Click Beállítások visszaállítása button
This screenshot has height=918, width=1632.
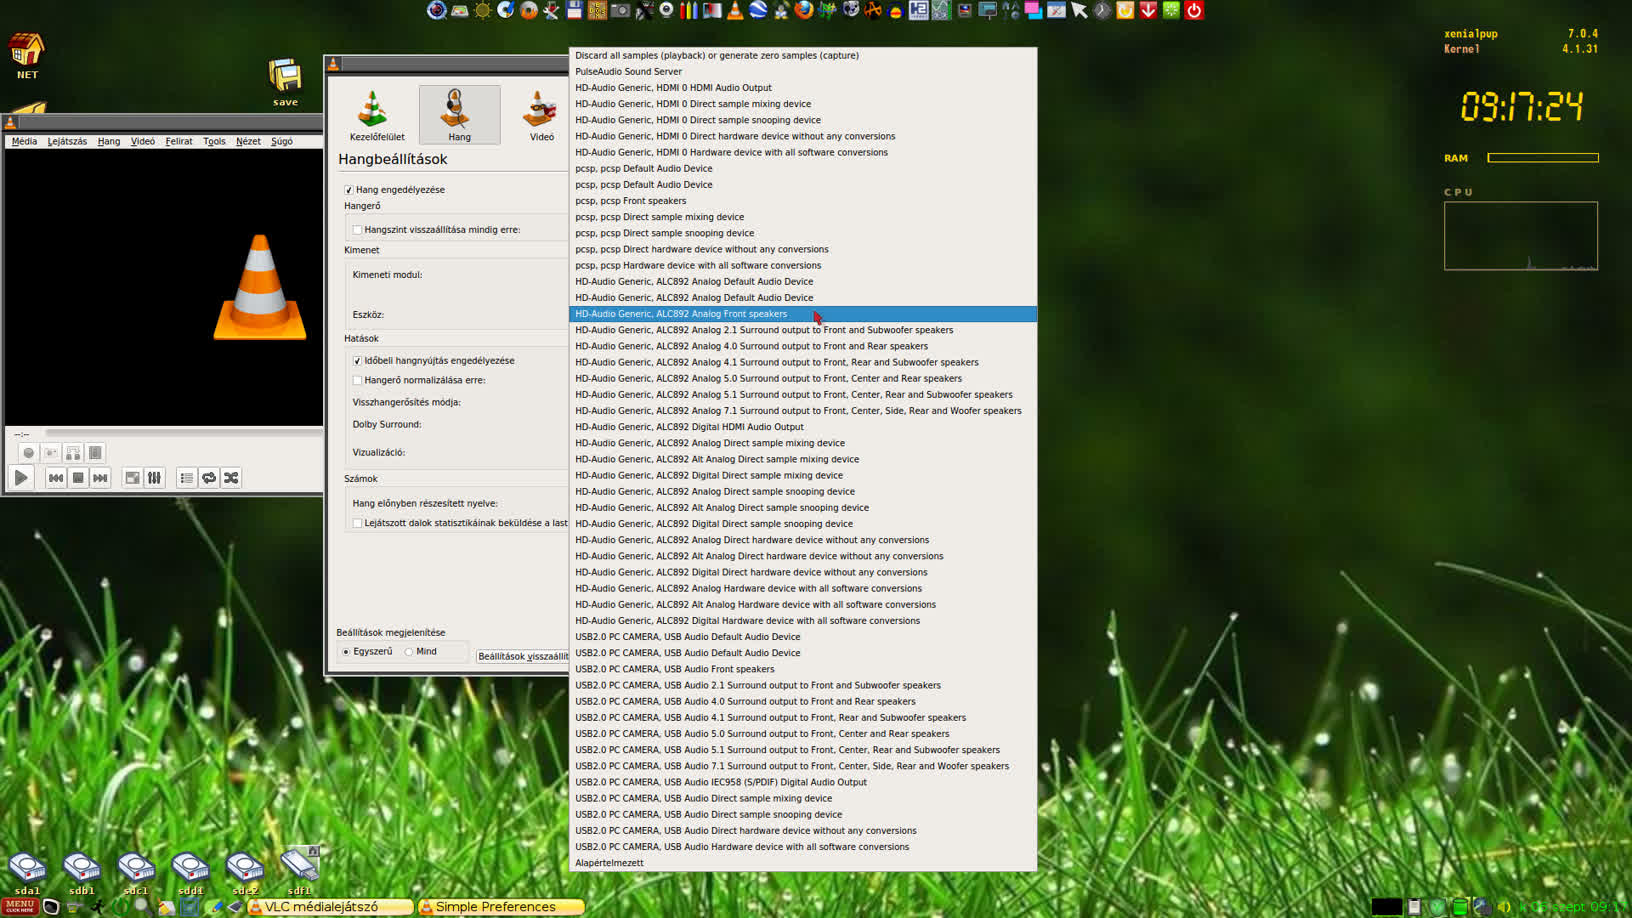[x=522, y=656]
